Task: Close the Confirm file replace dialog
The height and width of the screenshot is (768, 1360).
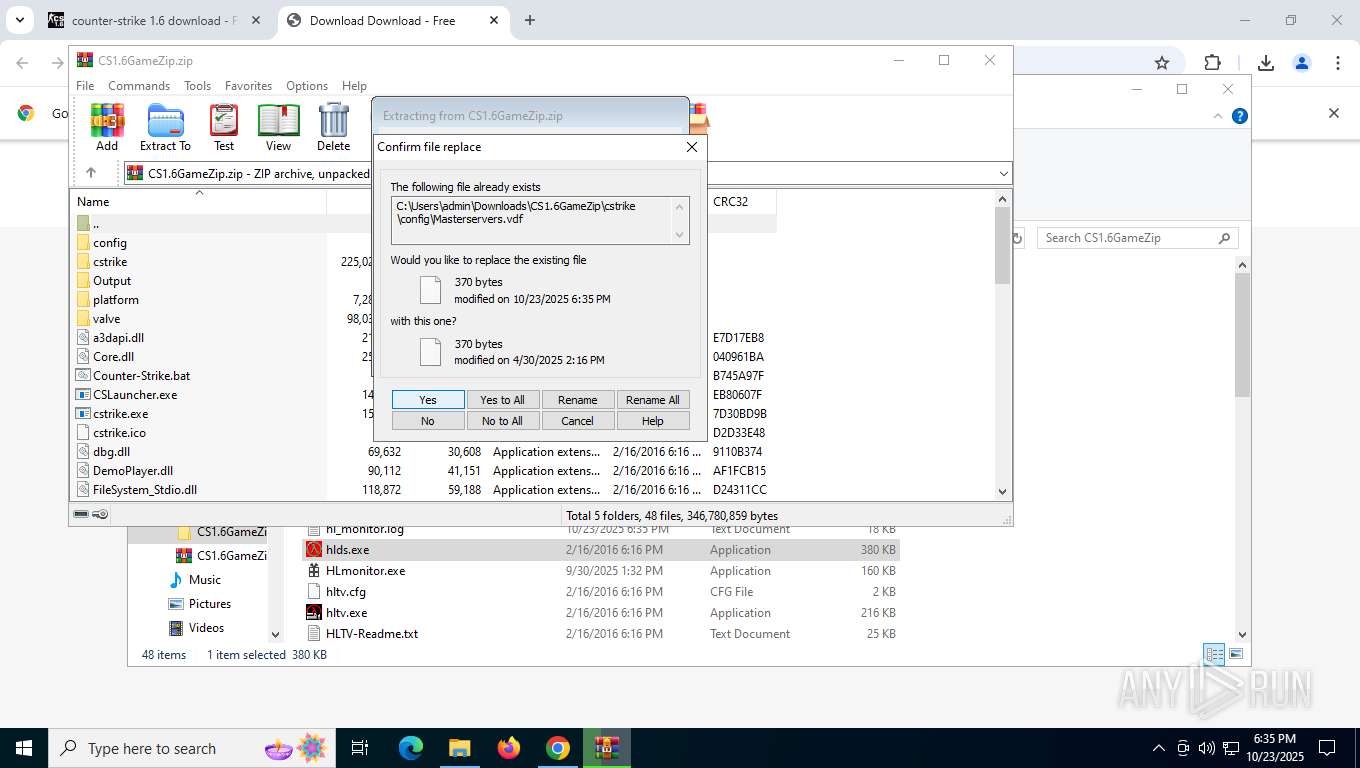Action: [691, 147]
